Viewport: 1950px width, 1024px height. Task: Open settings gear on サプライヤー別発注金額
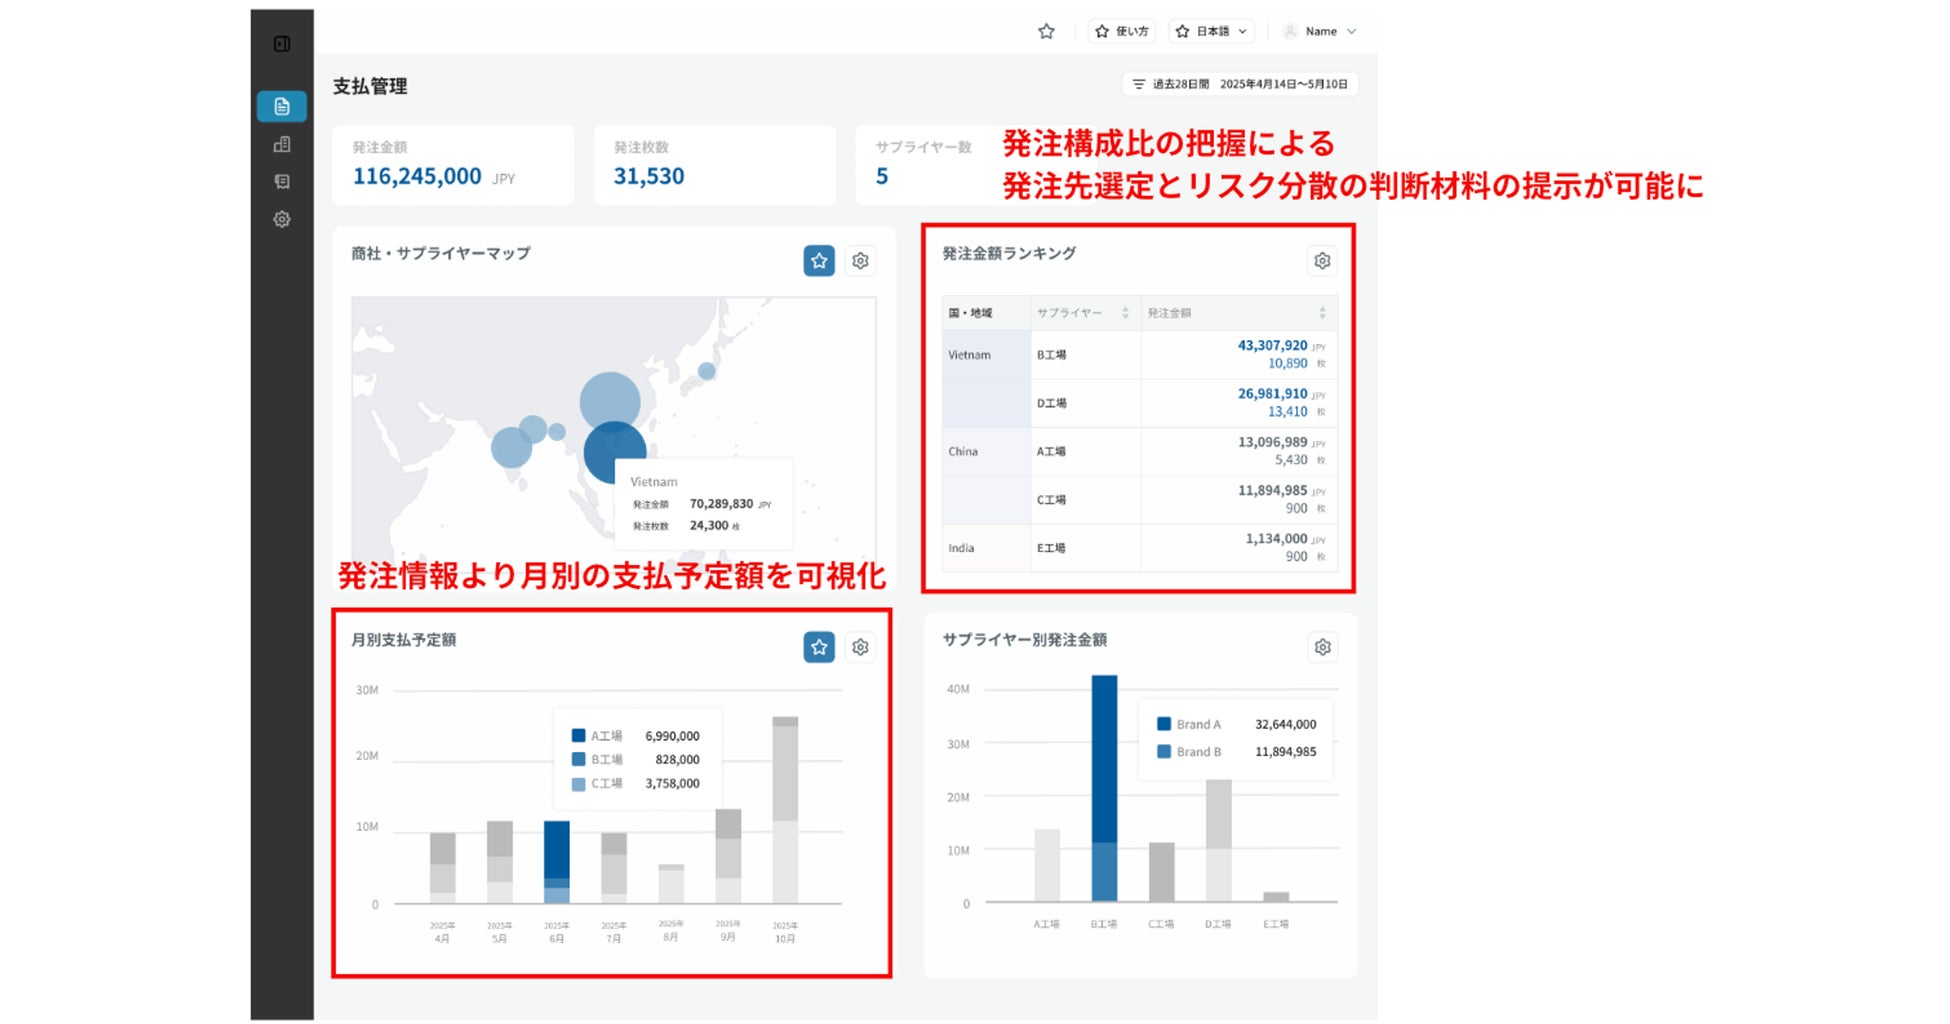point(1322,647)
